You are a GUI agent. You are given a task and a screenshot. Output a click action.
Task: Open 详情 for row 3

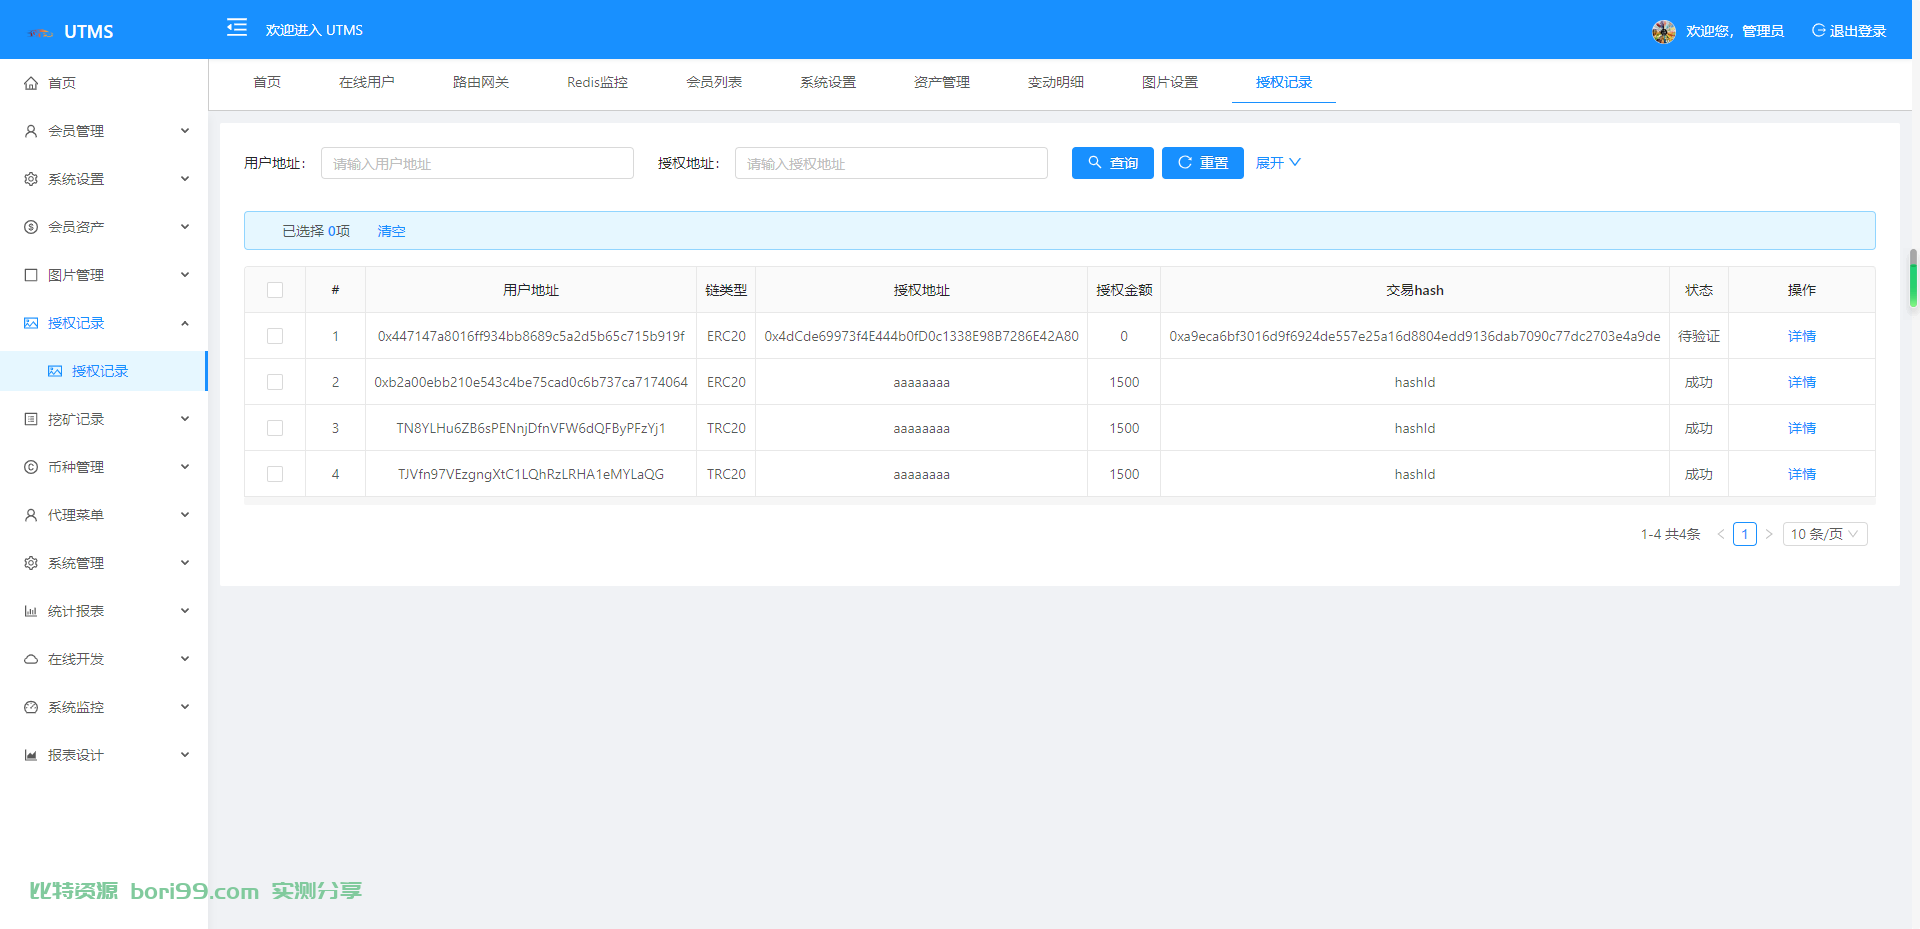[1802, 428]
